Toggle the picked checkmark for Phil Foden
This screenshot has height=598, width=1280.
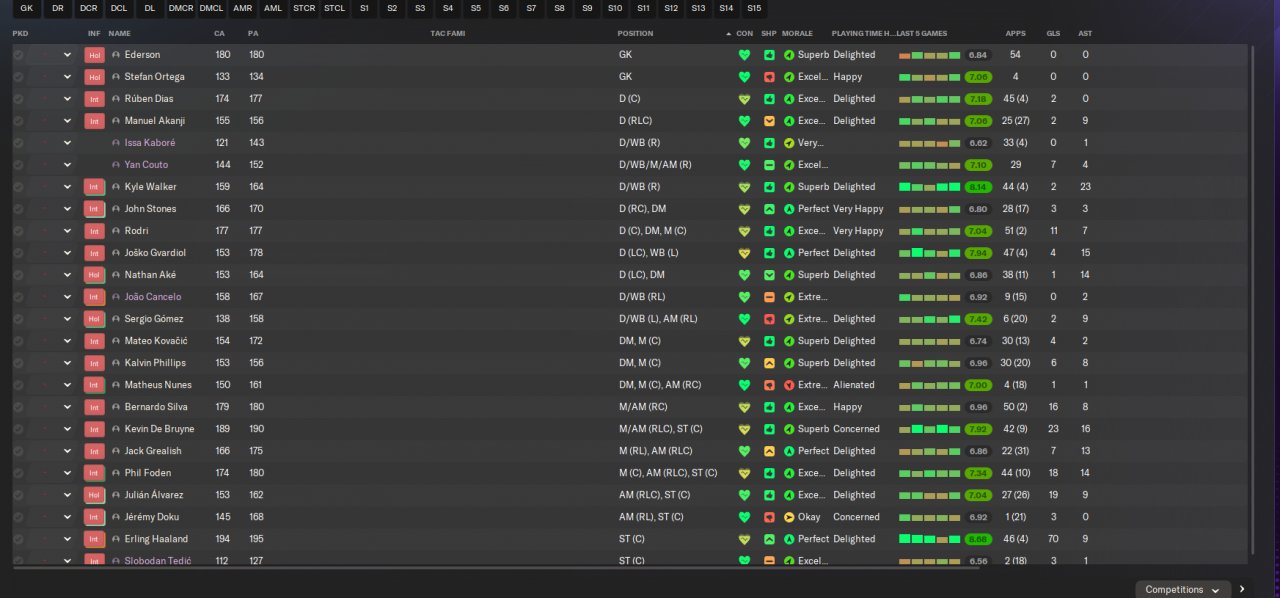pos(18,473)
